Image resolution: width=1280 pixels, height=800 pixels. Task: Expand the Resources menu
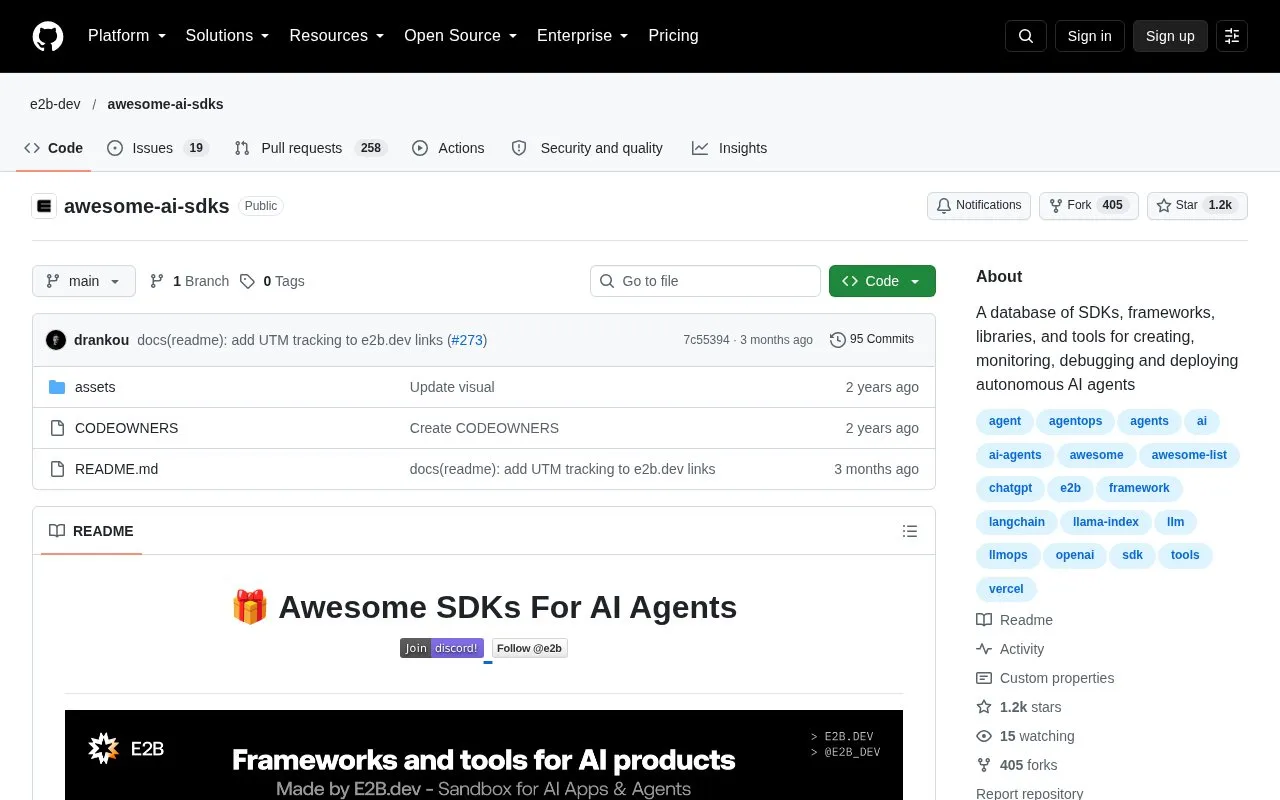[337, 36]
